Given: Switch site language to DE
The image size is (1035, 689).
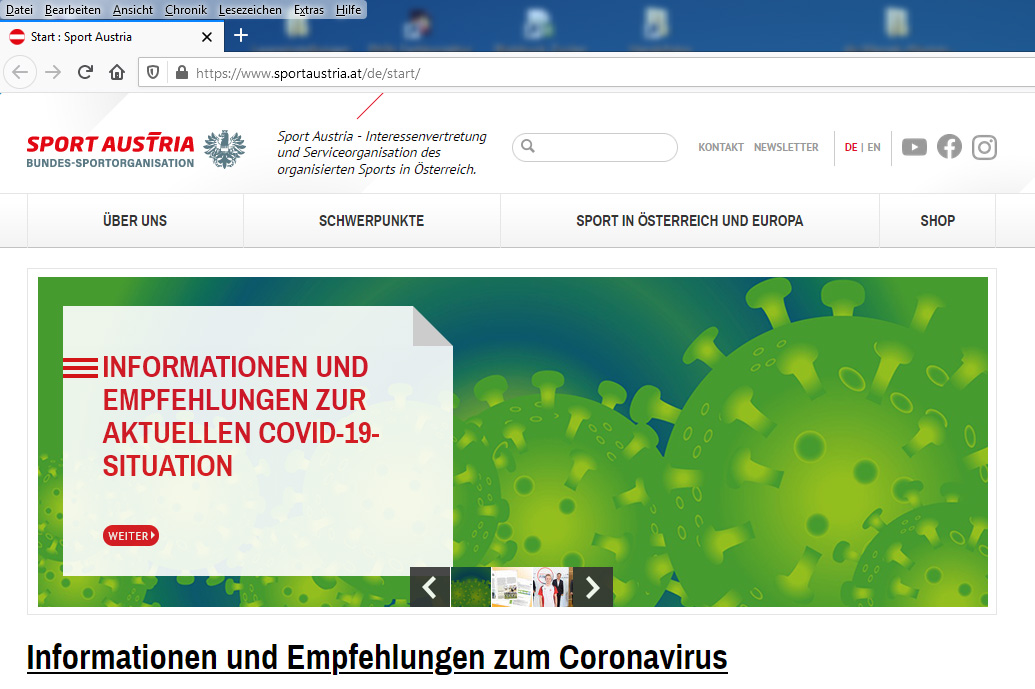Looking at the screenshot, I should (x=851, y=147).
